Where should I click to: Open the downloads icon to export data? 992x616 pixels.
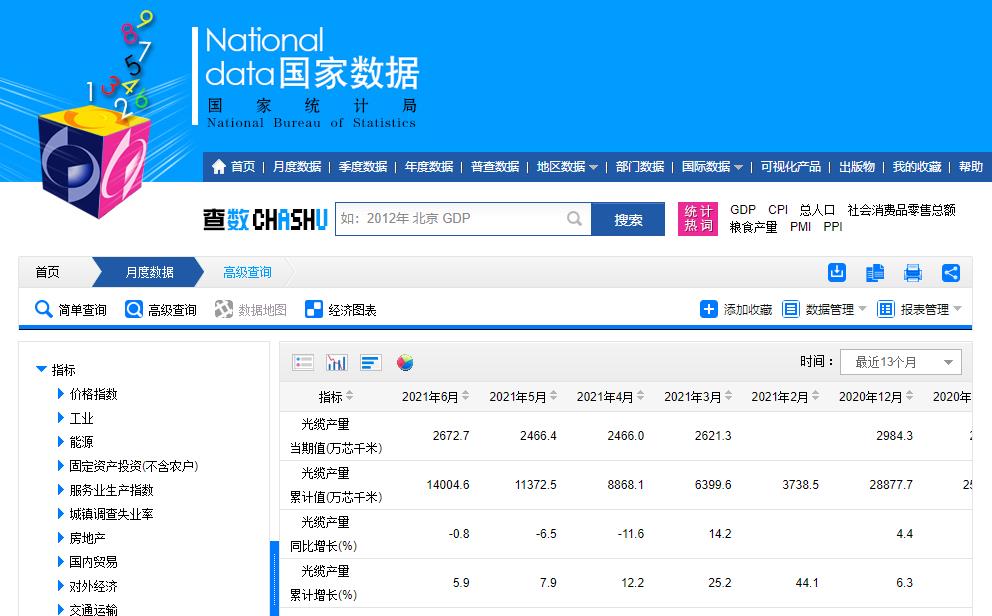coord(837,272)
